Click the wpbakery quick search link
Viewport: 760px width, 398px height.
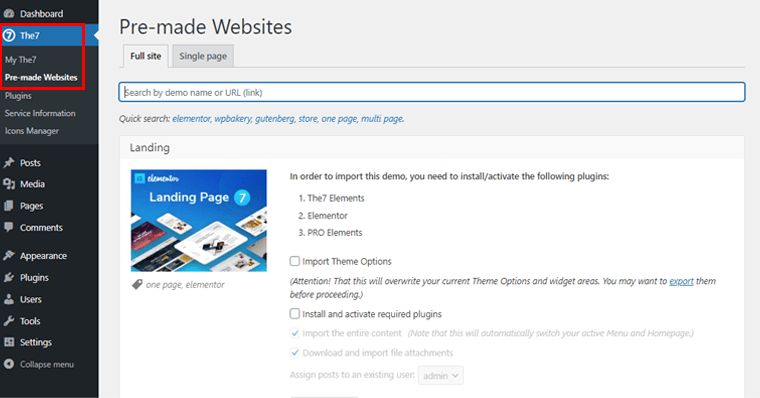233,119
